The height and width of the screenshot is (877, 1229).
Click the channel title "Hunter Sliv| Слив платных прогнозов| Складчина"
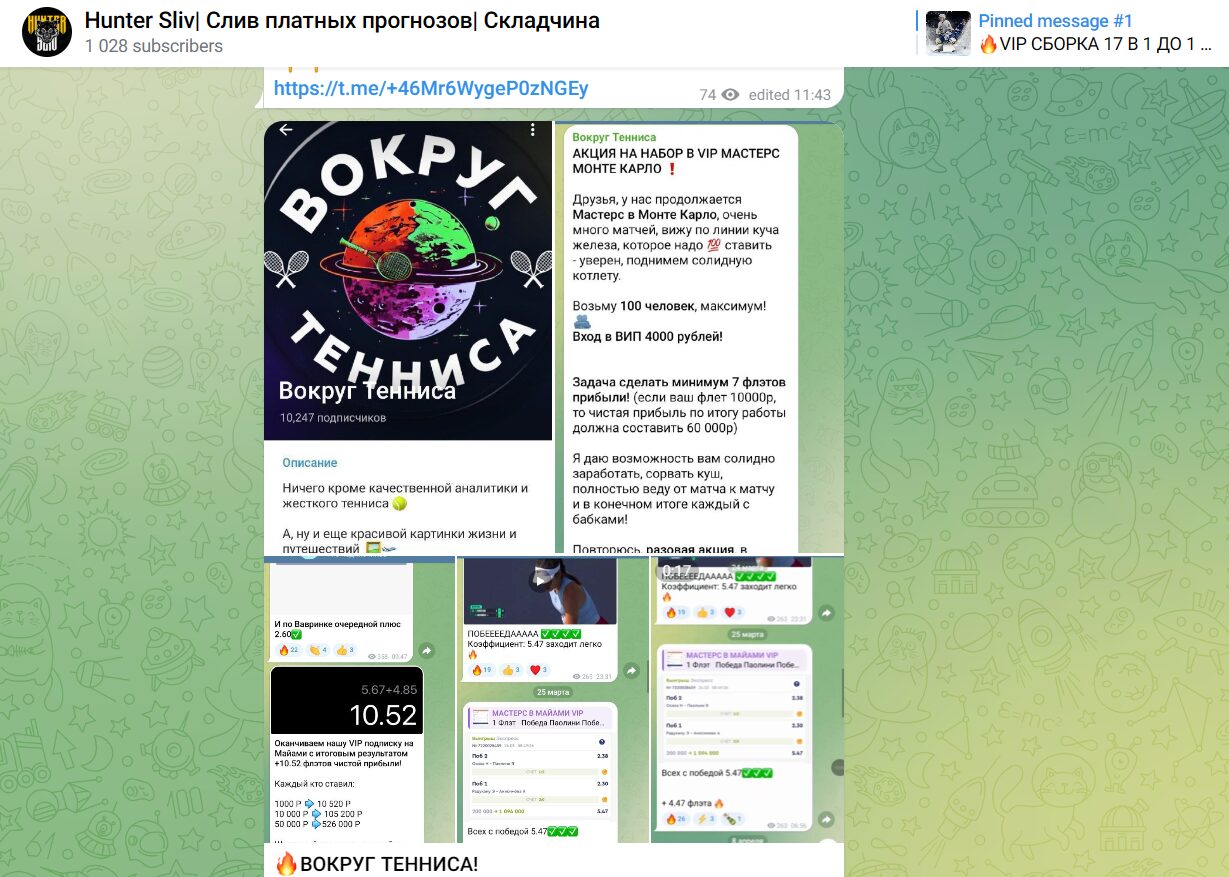tap(342, 20)
